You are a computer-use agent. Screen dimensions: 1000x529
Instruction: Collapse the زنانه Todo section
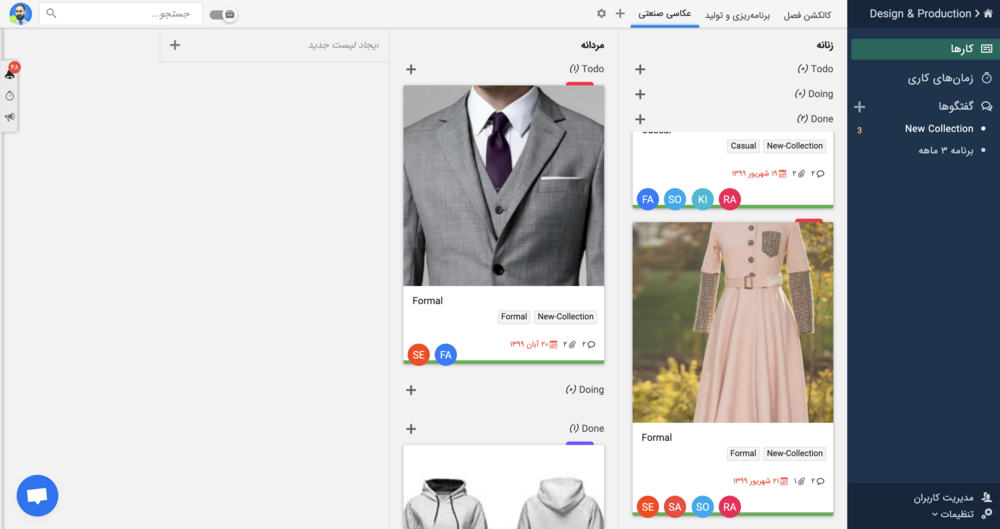(815, 69)
